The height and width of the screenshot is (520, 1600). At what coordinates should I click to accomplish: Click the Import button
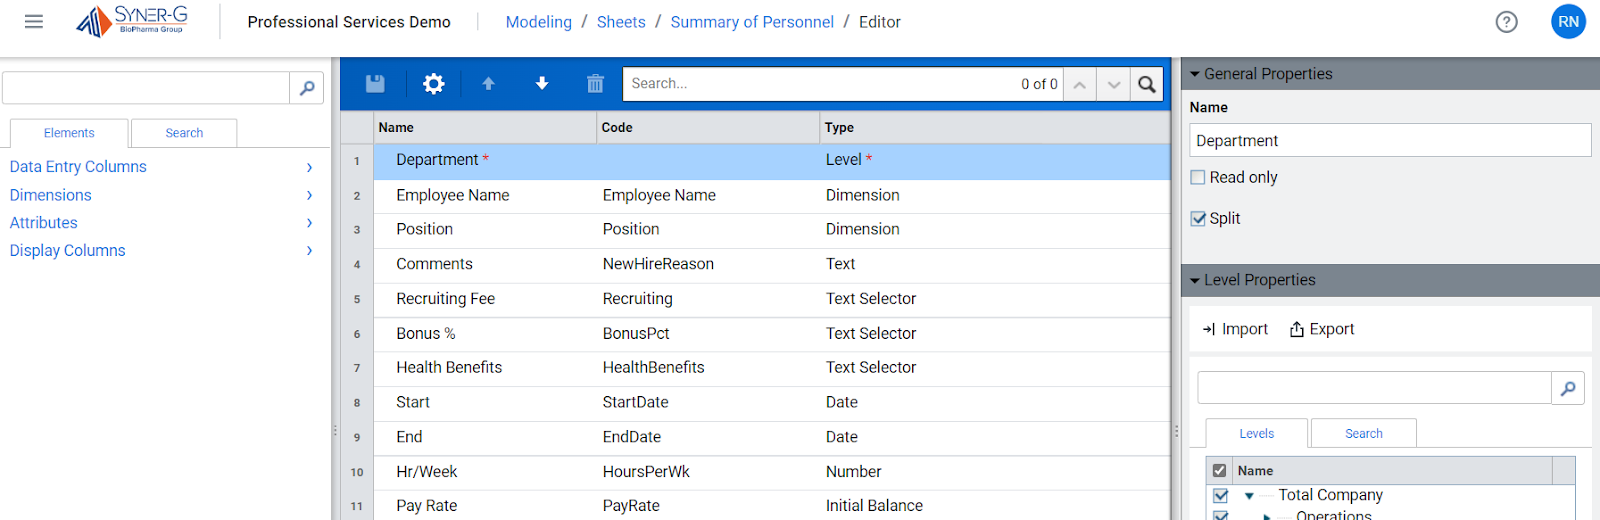(x=1235, y=329)
